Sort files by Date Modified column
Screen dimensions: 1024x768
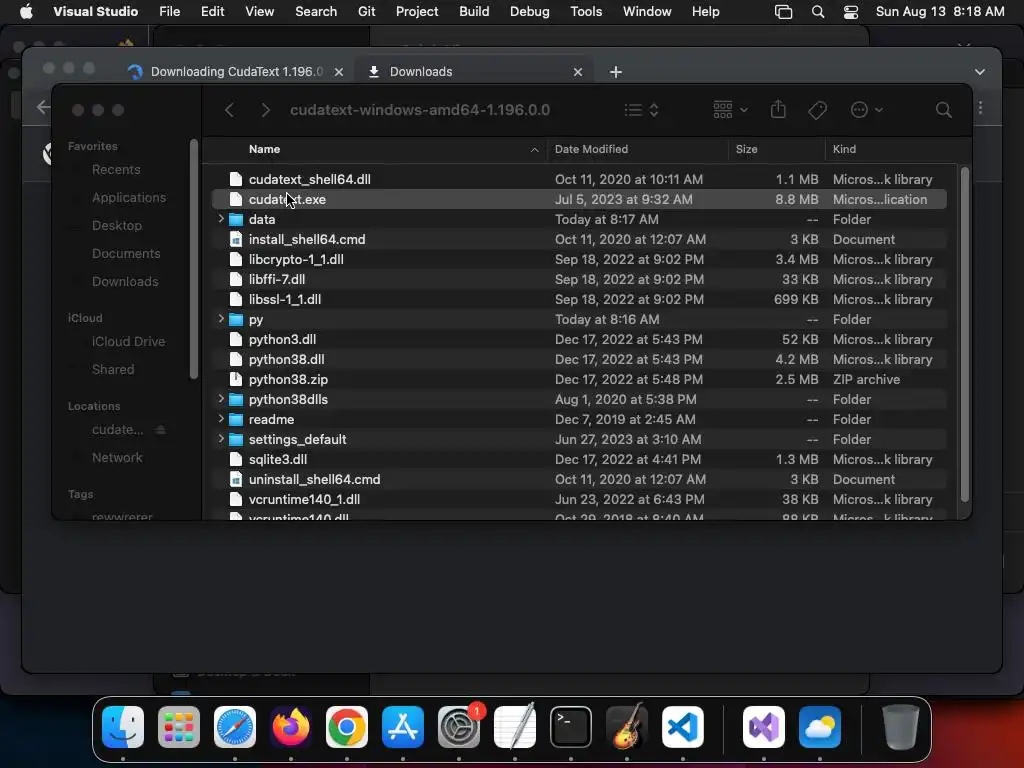click(637, 150)
